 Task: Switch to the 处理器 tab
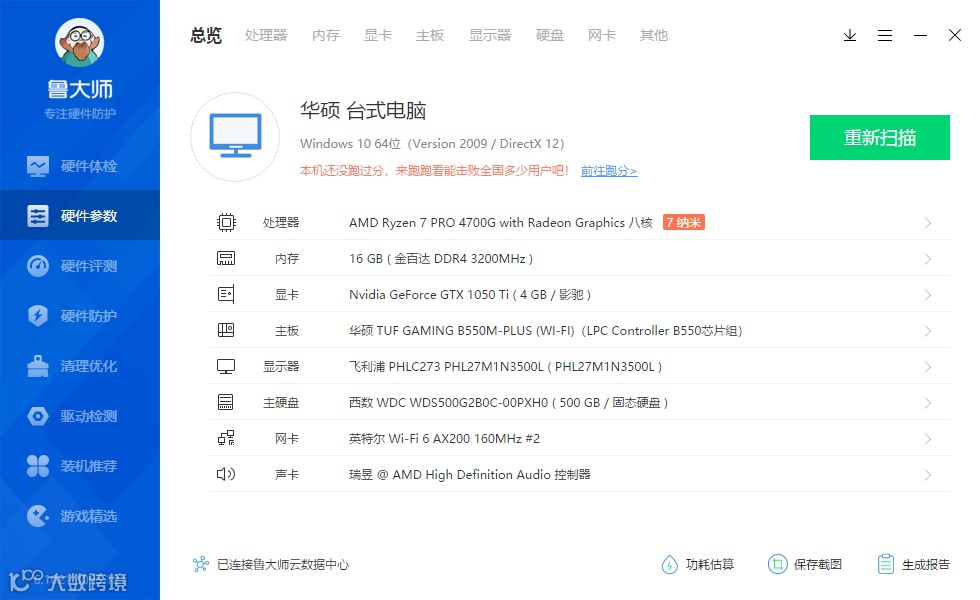266,36
